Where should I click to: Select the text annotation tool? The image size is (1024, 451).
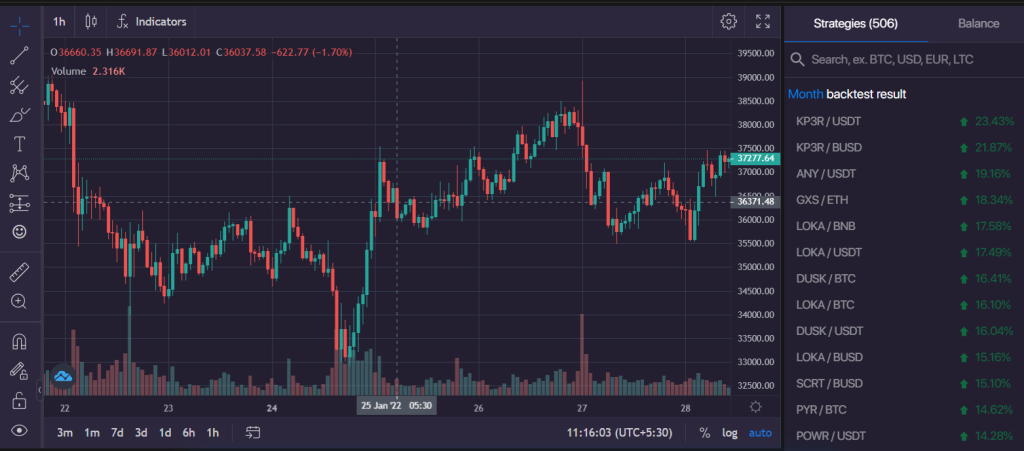tap(20, 144)
